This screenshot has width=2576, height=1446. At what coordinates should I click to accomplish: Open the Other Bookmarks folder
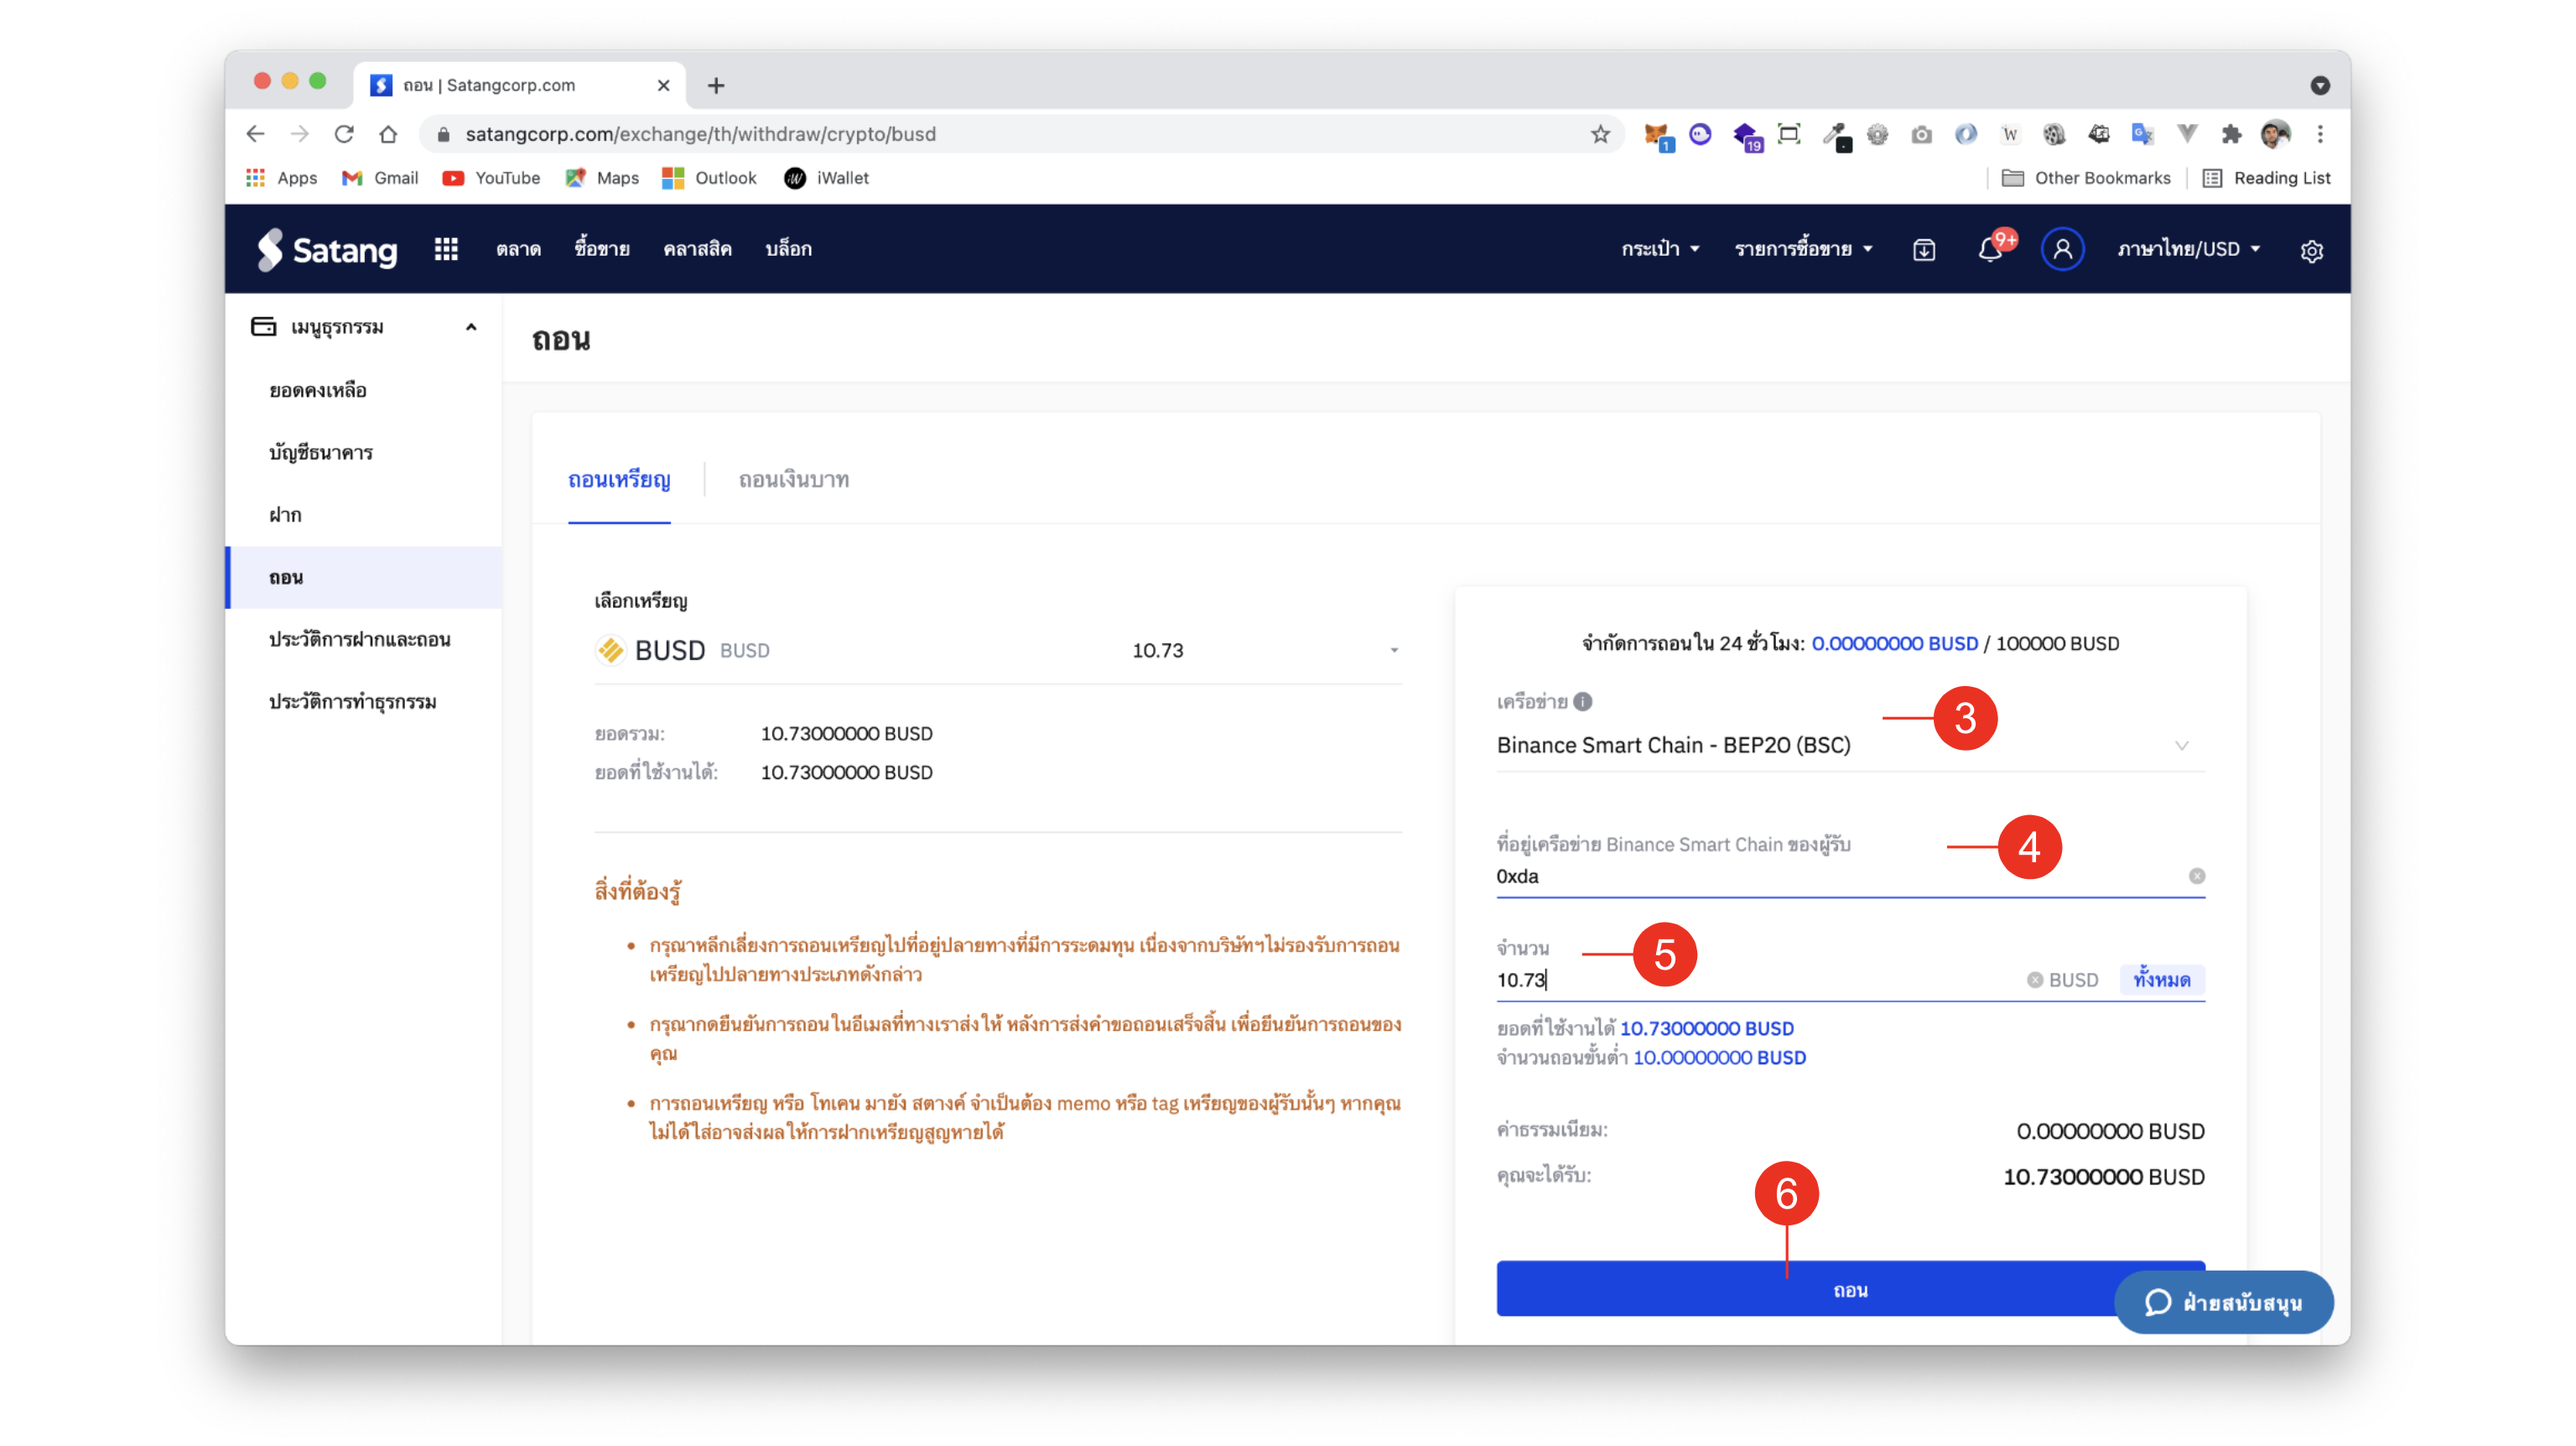click(x=2086, y=178)
